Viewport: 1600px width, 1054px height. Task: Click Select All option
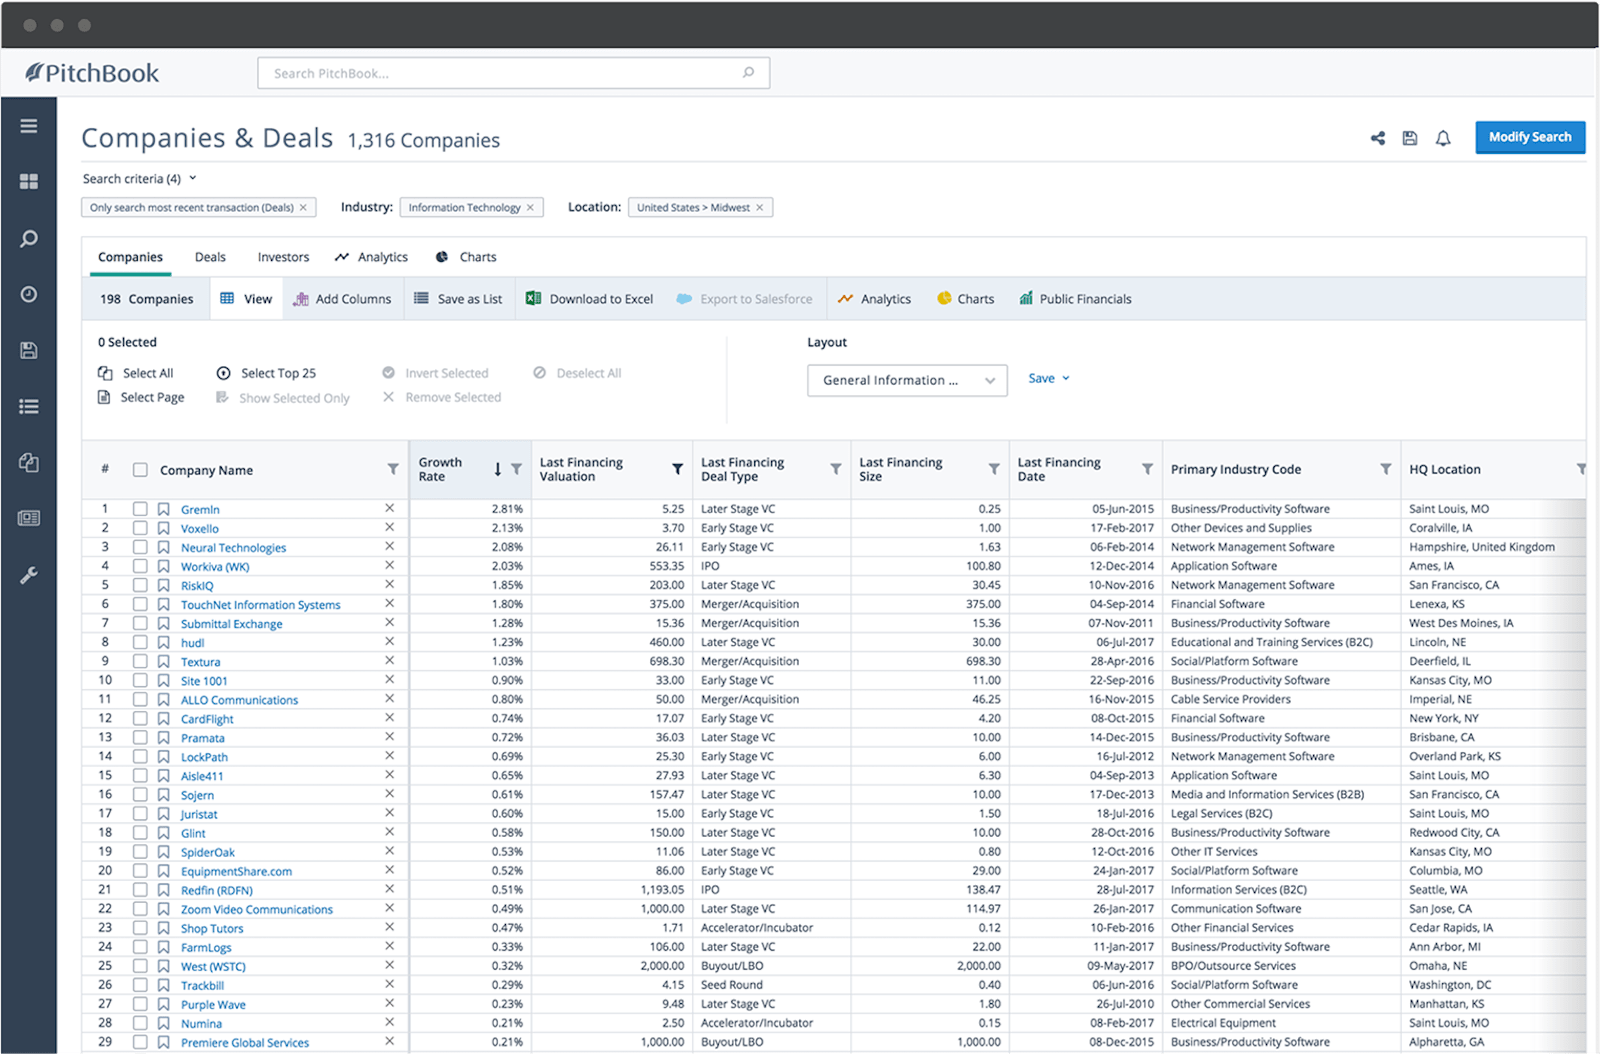136,373
